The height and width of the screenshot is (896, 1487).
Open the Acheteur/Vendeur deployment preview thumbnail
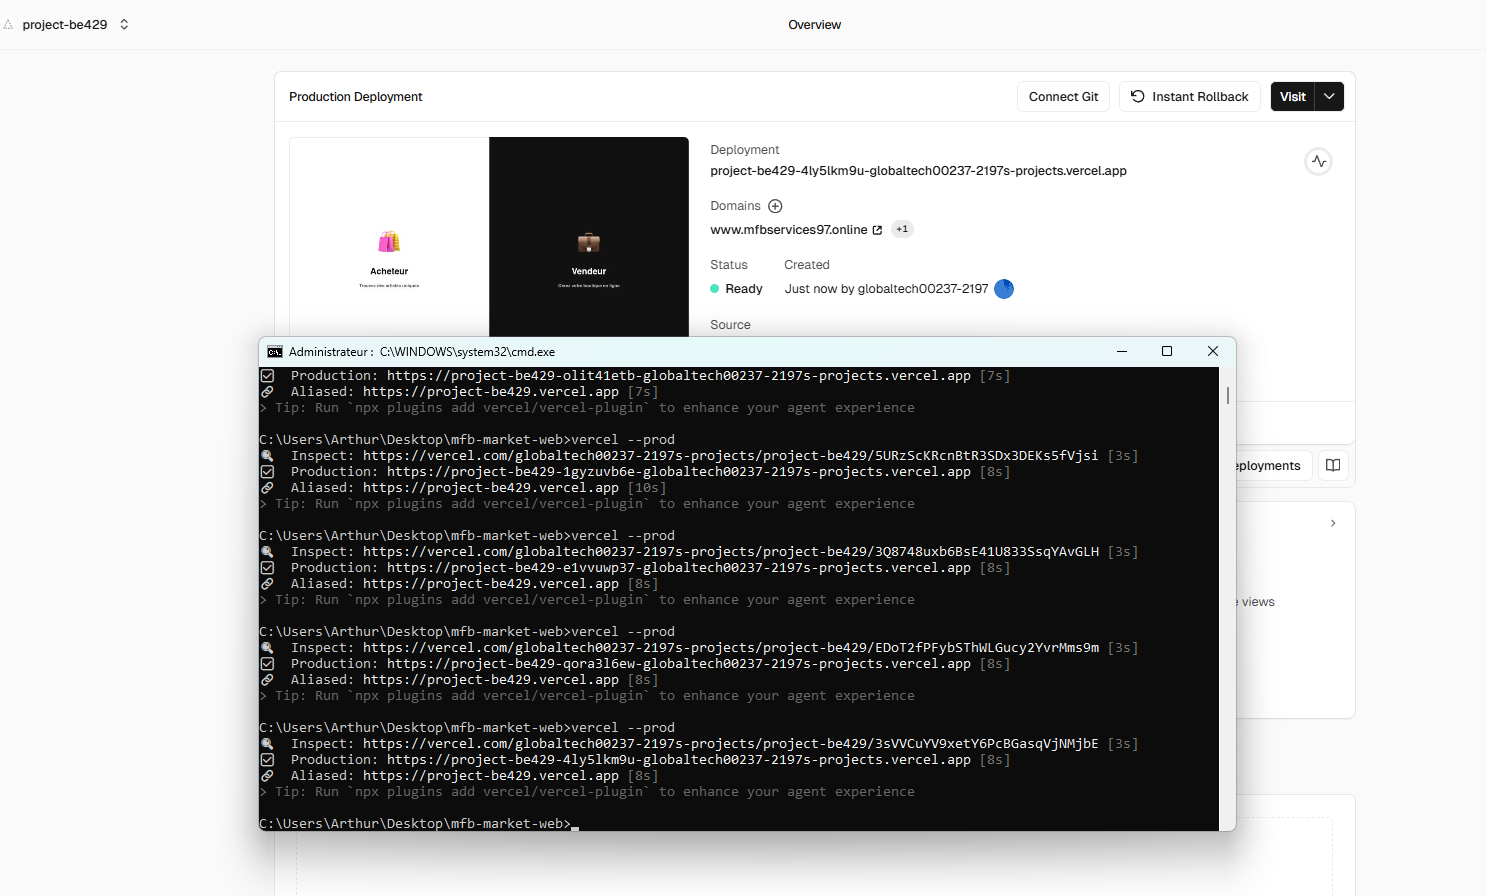click(489, 237)
